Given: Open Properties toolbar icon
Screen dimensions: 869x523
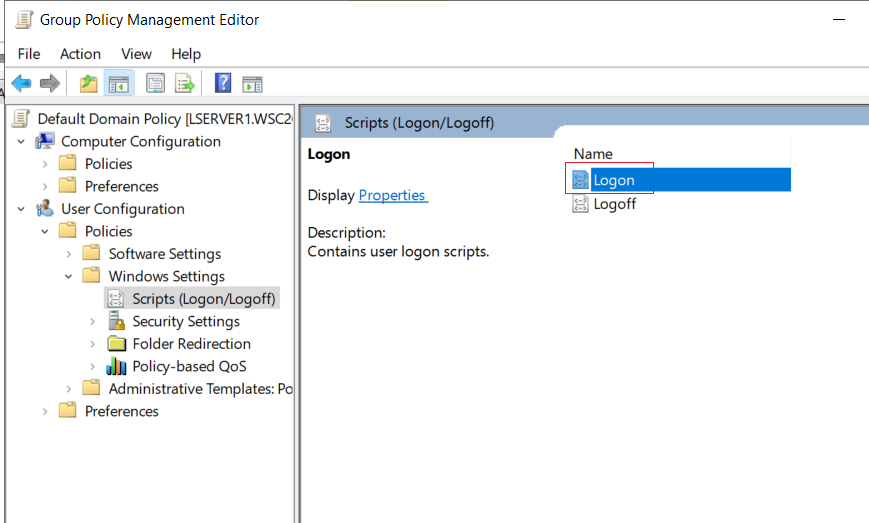Looking at the screenshot, I should click(155, 84).
